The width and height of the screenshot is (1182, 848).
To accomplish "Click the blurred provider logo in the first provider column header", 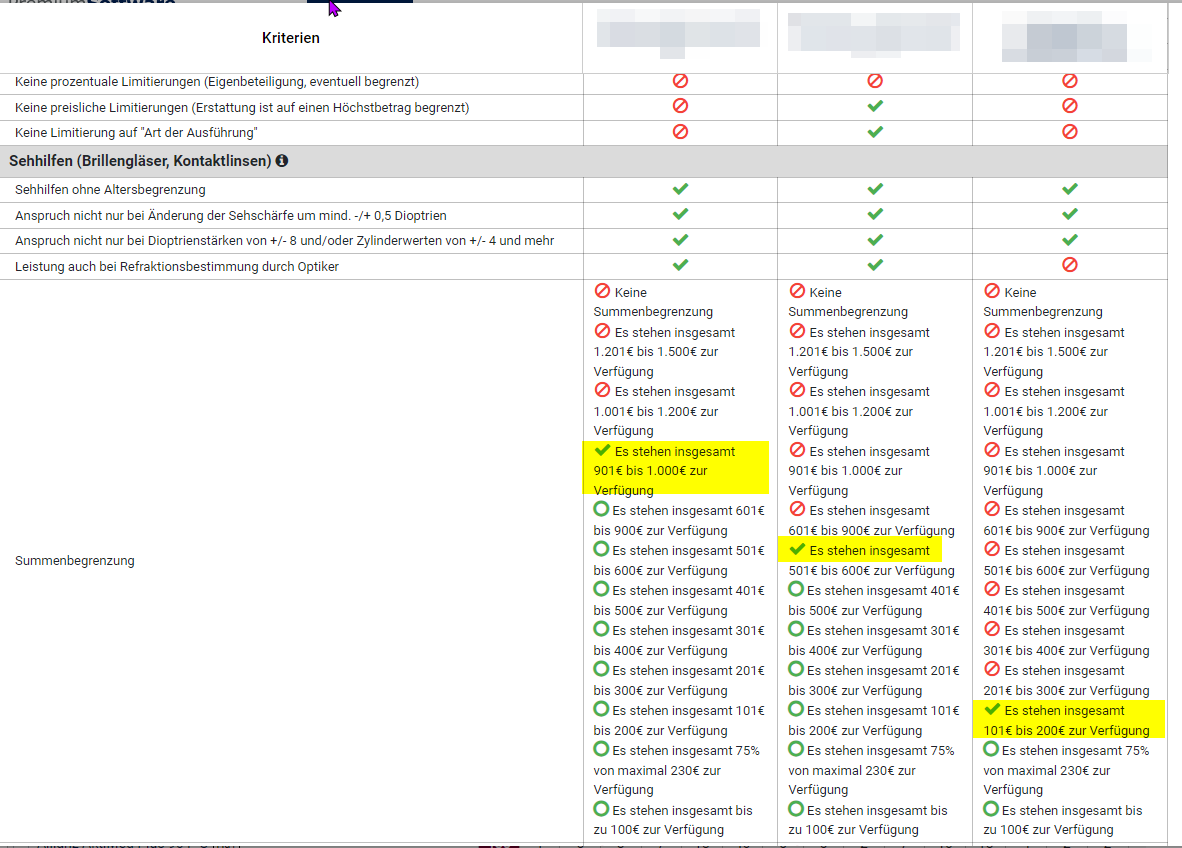I will click(678, 33).
